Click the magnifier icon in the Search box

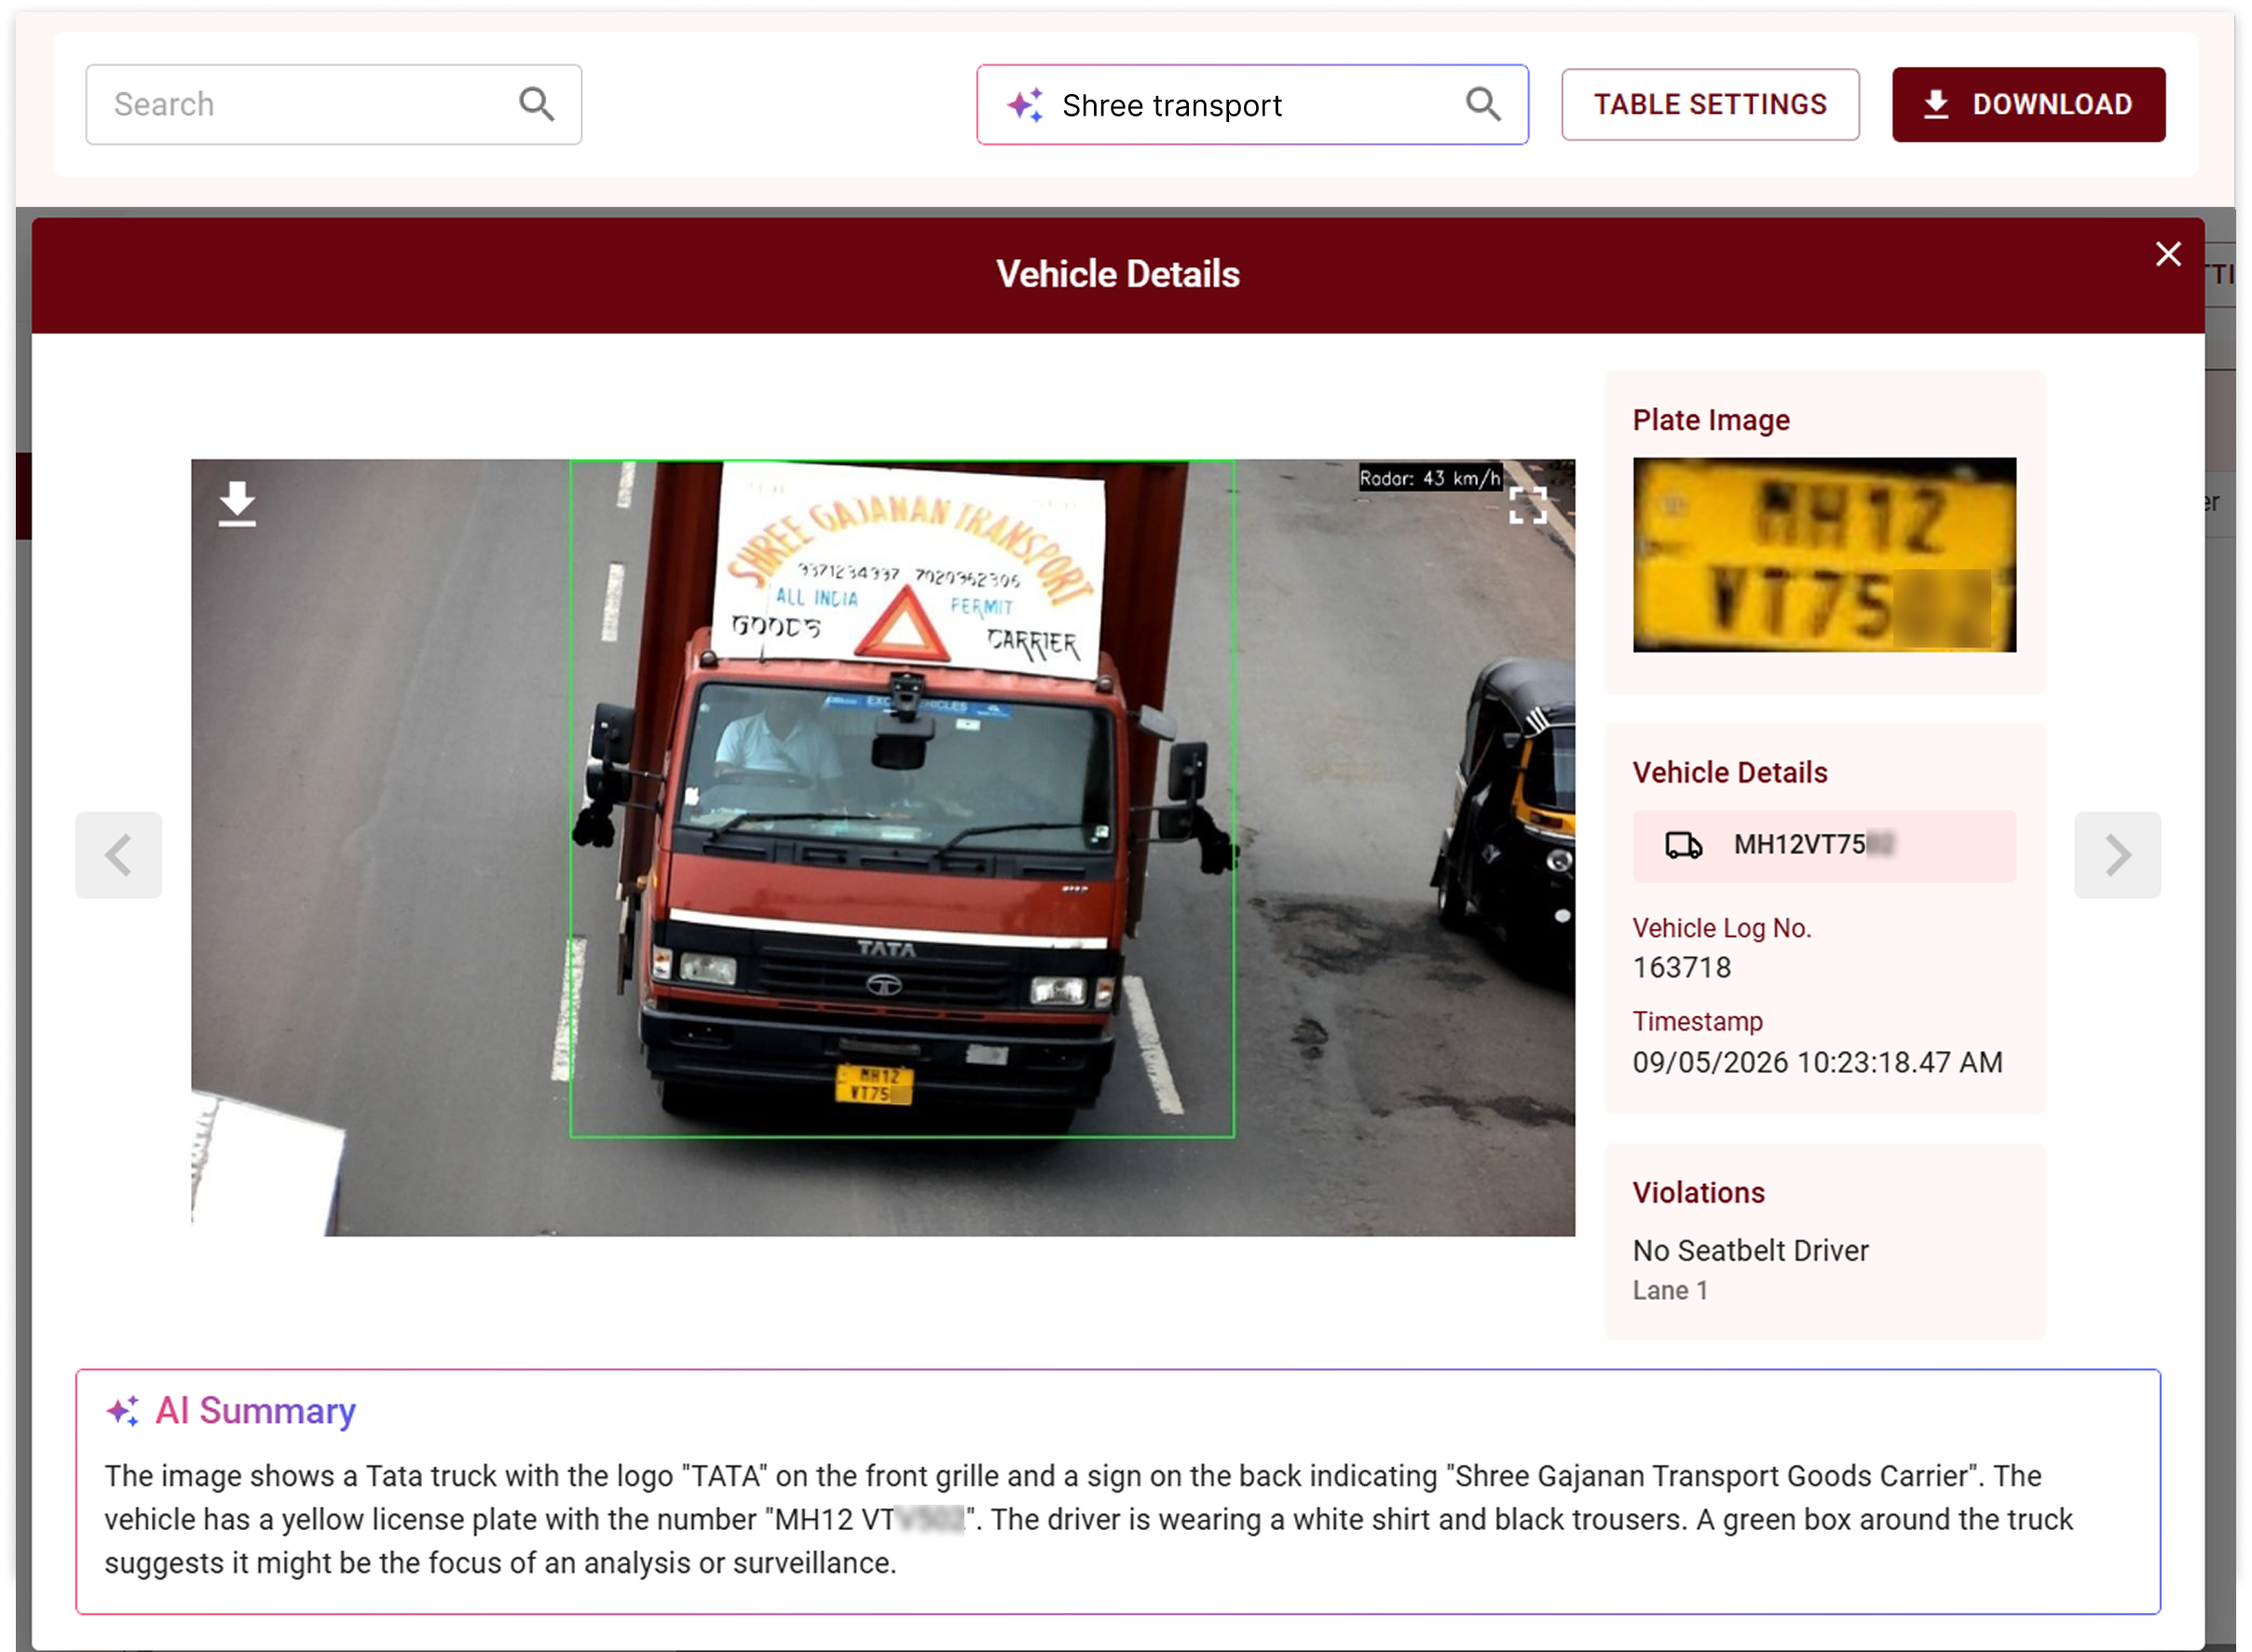click(x=536, y=104)
